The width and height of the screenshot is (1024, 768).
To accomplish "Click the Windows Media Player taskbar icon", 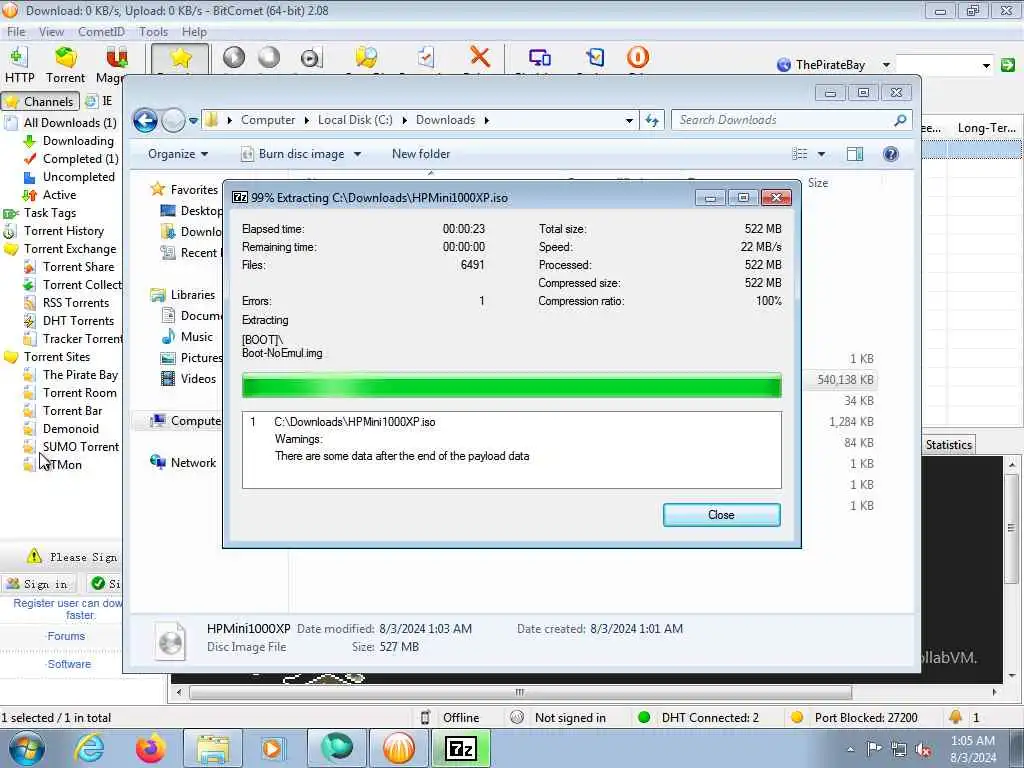I will [273, 748].
